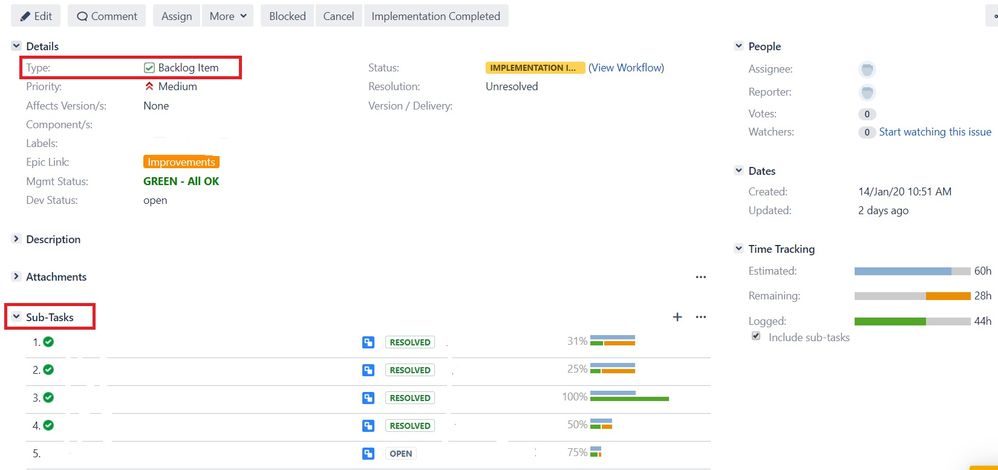Click the 100% progress bar
This screenshot has width=998, height=470.
click(x=629, y=395)
